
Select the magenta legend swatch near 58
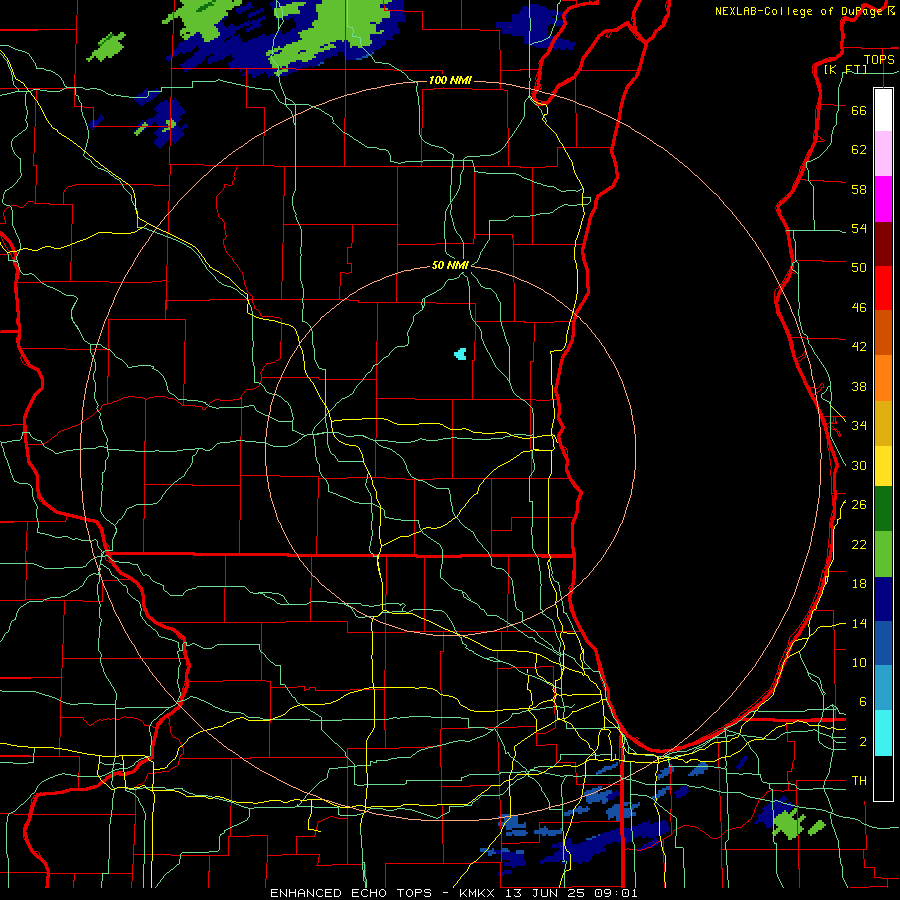(x=883, y=199)
